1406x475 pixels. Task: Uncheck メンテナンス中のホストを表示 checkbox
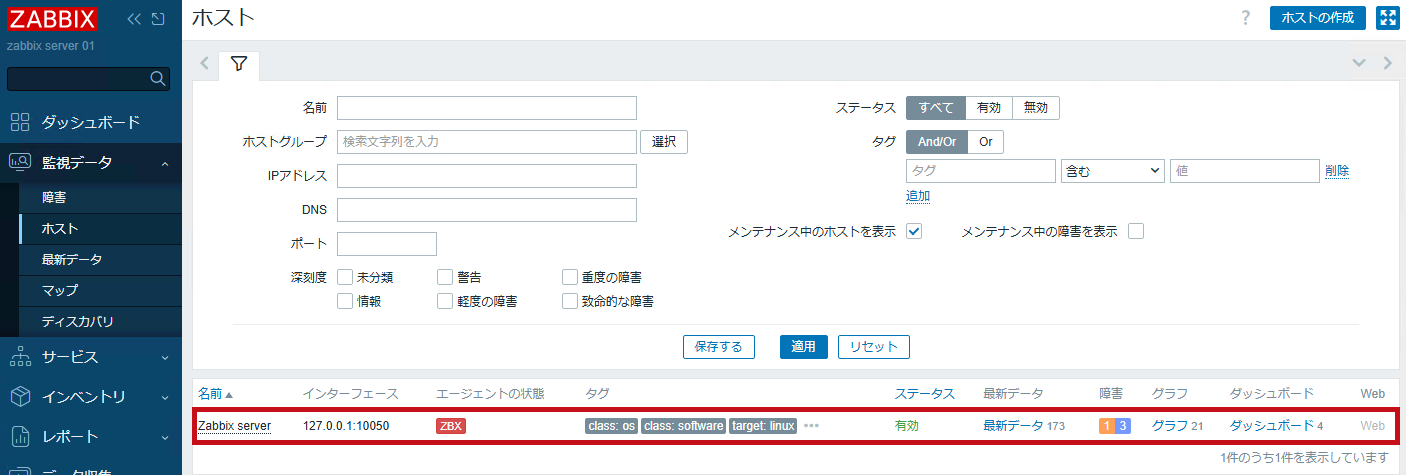(x=913, y=231)
